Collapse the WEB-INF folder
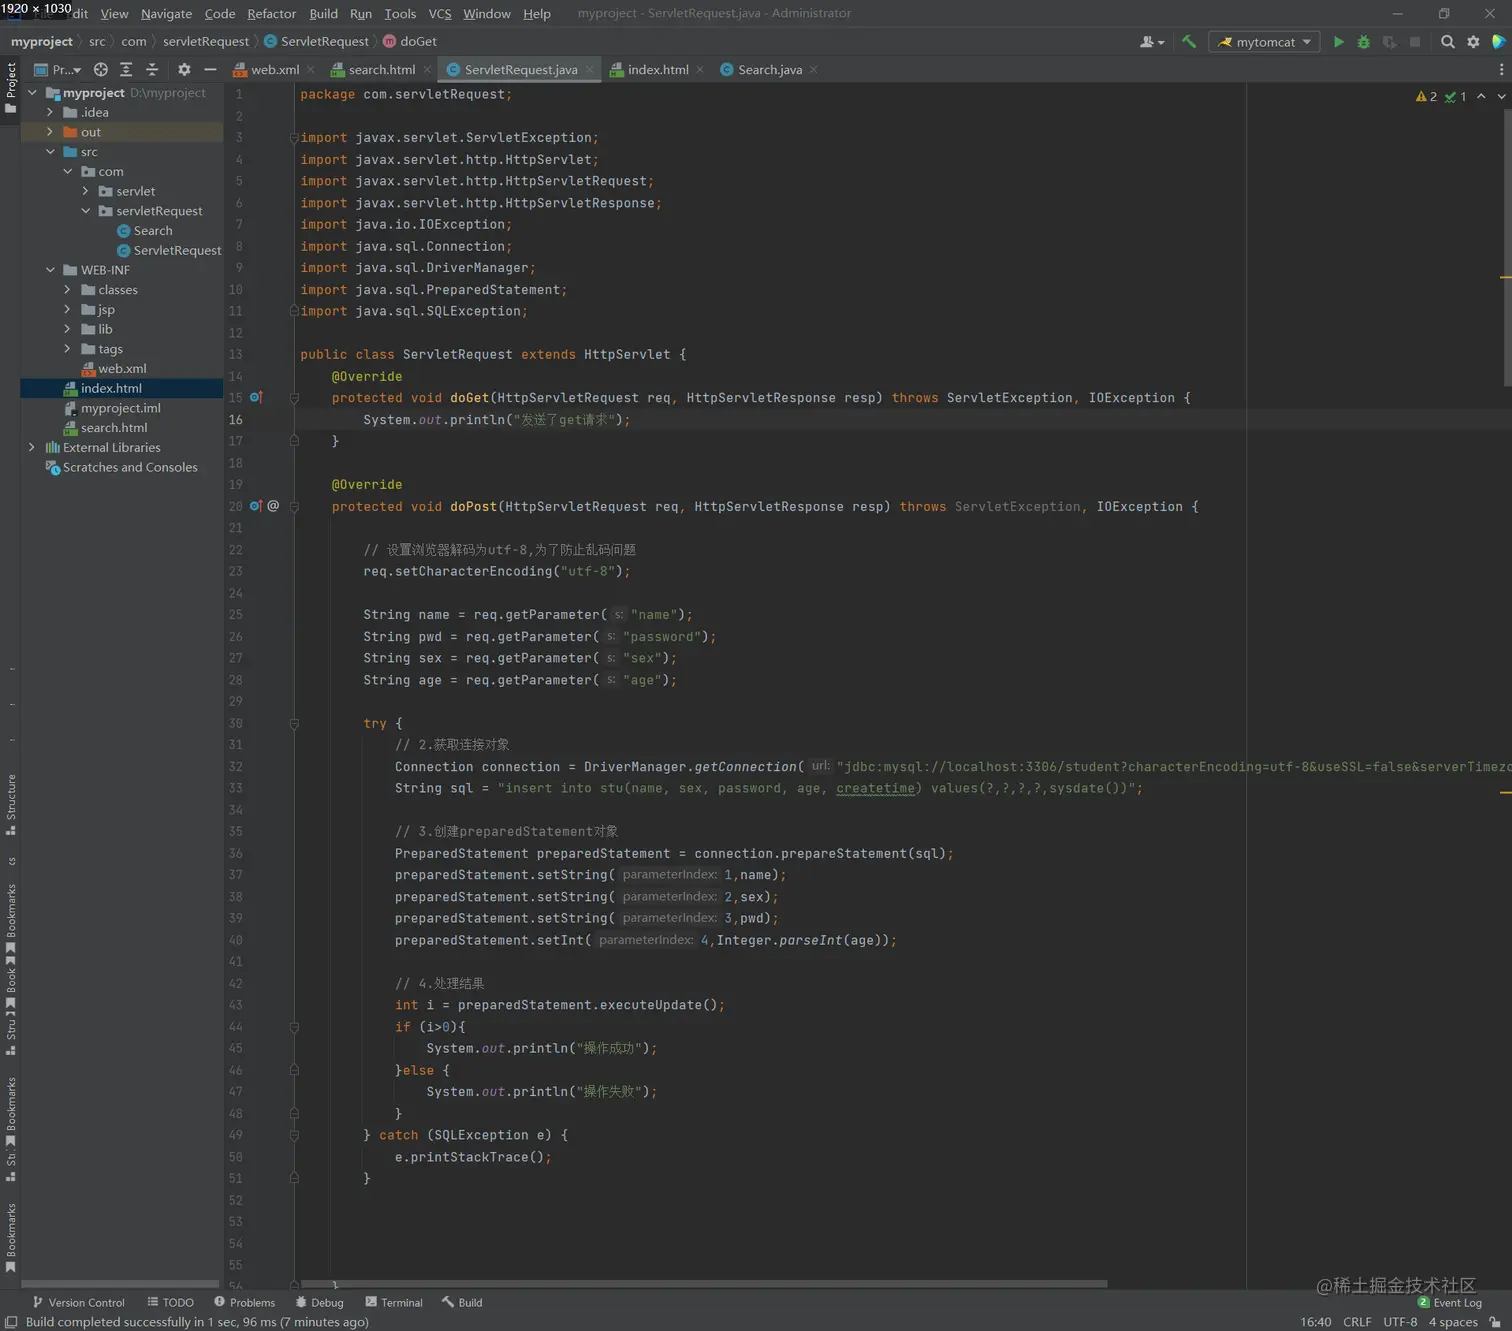1512x1331 pixels. click(x=50, y=270)
